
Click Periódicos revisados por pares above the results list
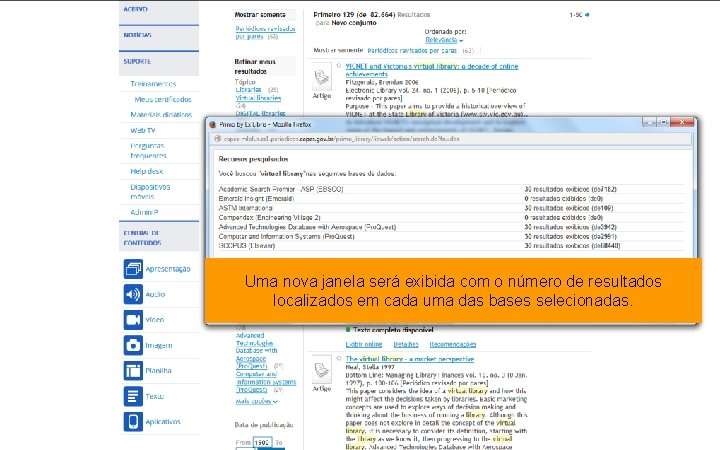coord(412,51)
